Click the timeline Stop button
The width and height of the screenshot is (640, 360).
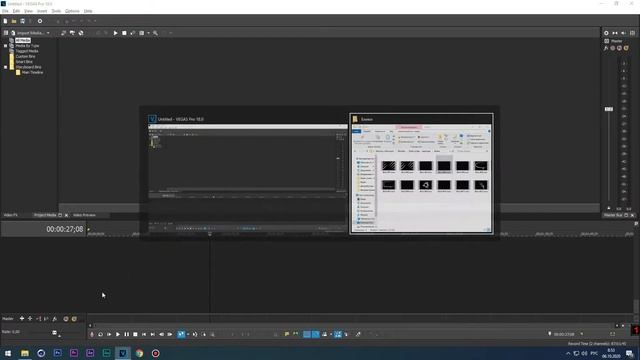[x=135, y=334]
